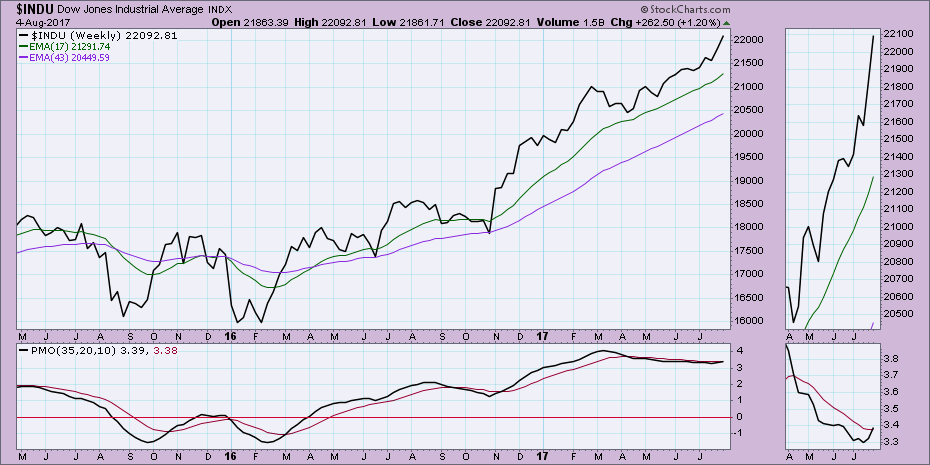Click the $INDU ticker symbol title
This screenshot has width=930, height=465.
tap(37, 9)
